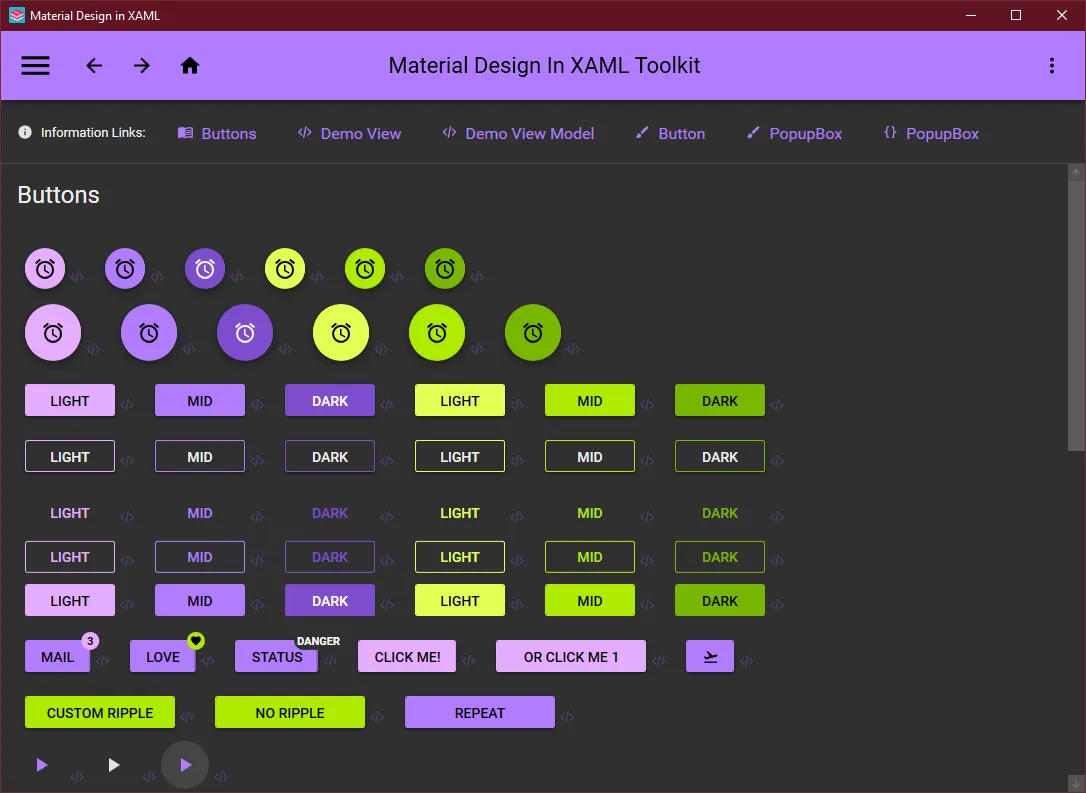Open the PopupBox API link with braces icon
Viewport: 1086px width, 793px height.
pos(931,133)
